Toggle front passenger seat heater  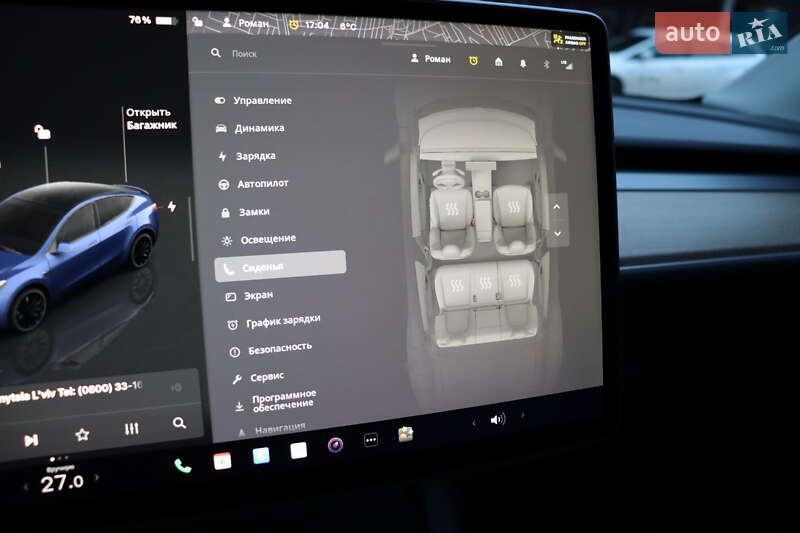pyautogui.click(x=513, y=209)
